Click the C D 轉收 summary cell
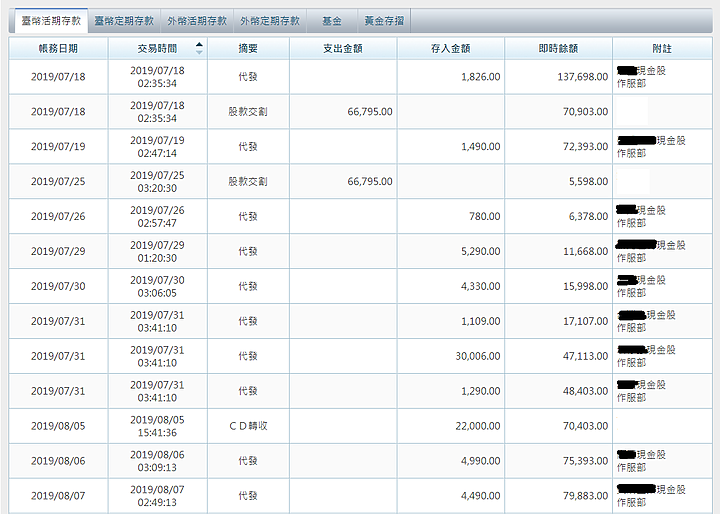The height and width of the screenshot is (514, 720). tap(248, 426)
